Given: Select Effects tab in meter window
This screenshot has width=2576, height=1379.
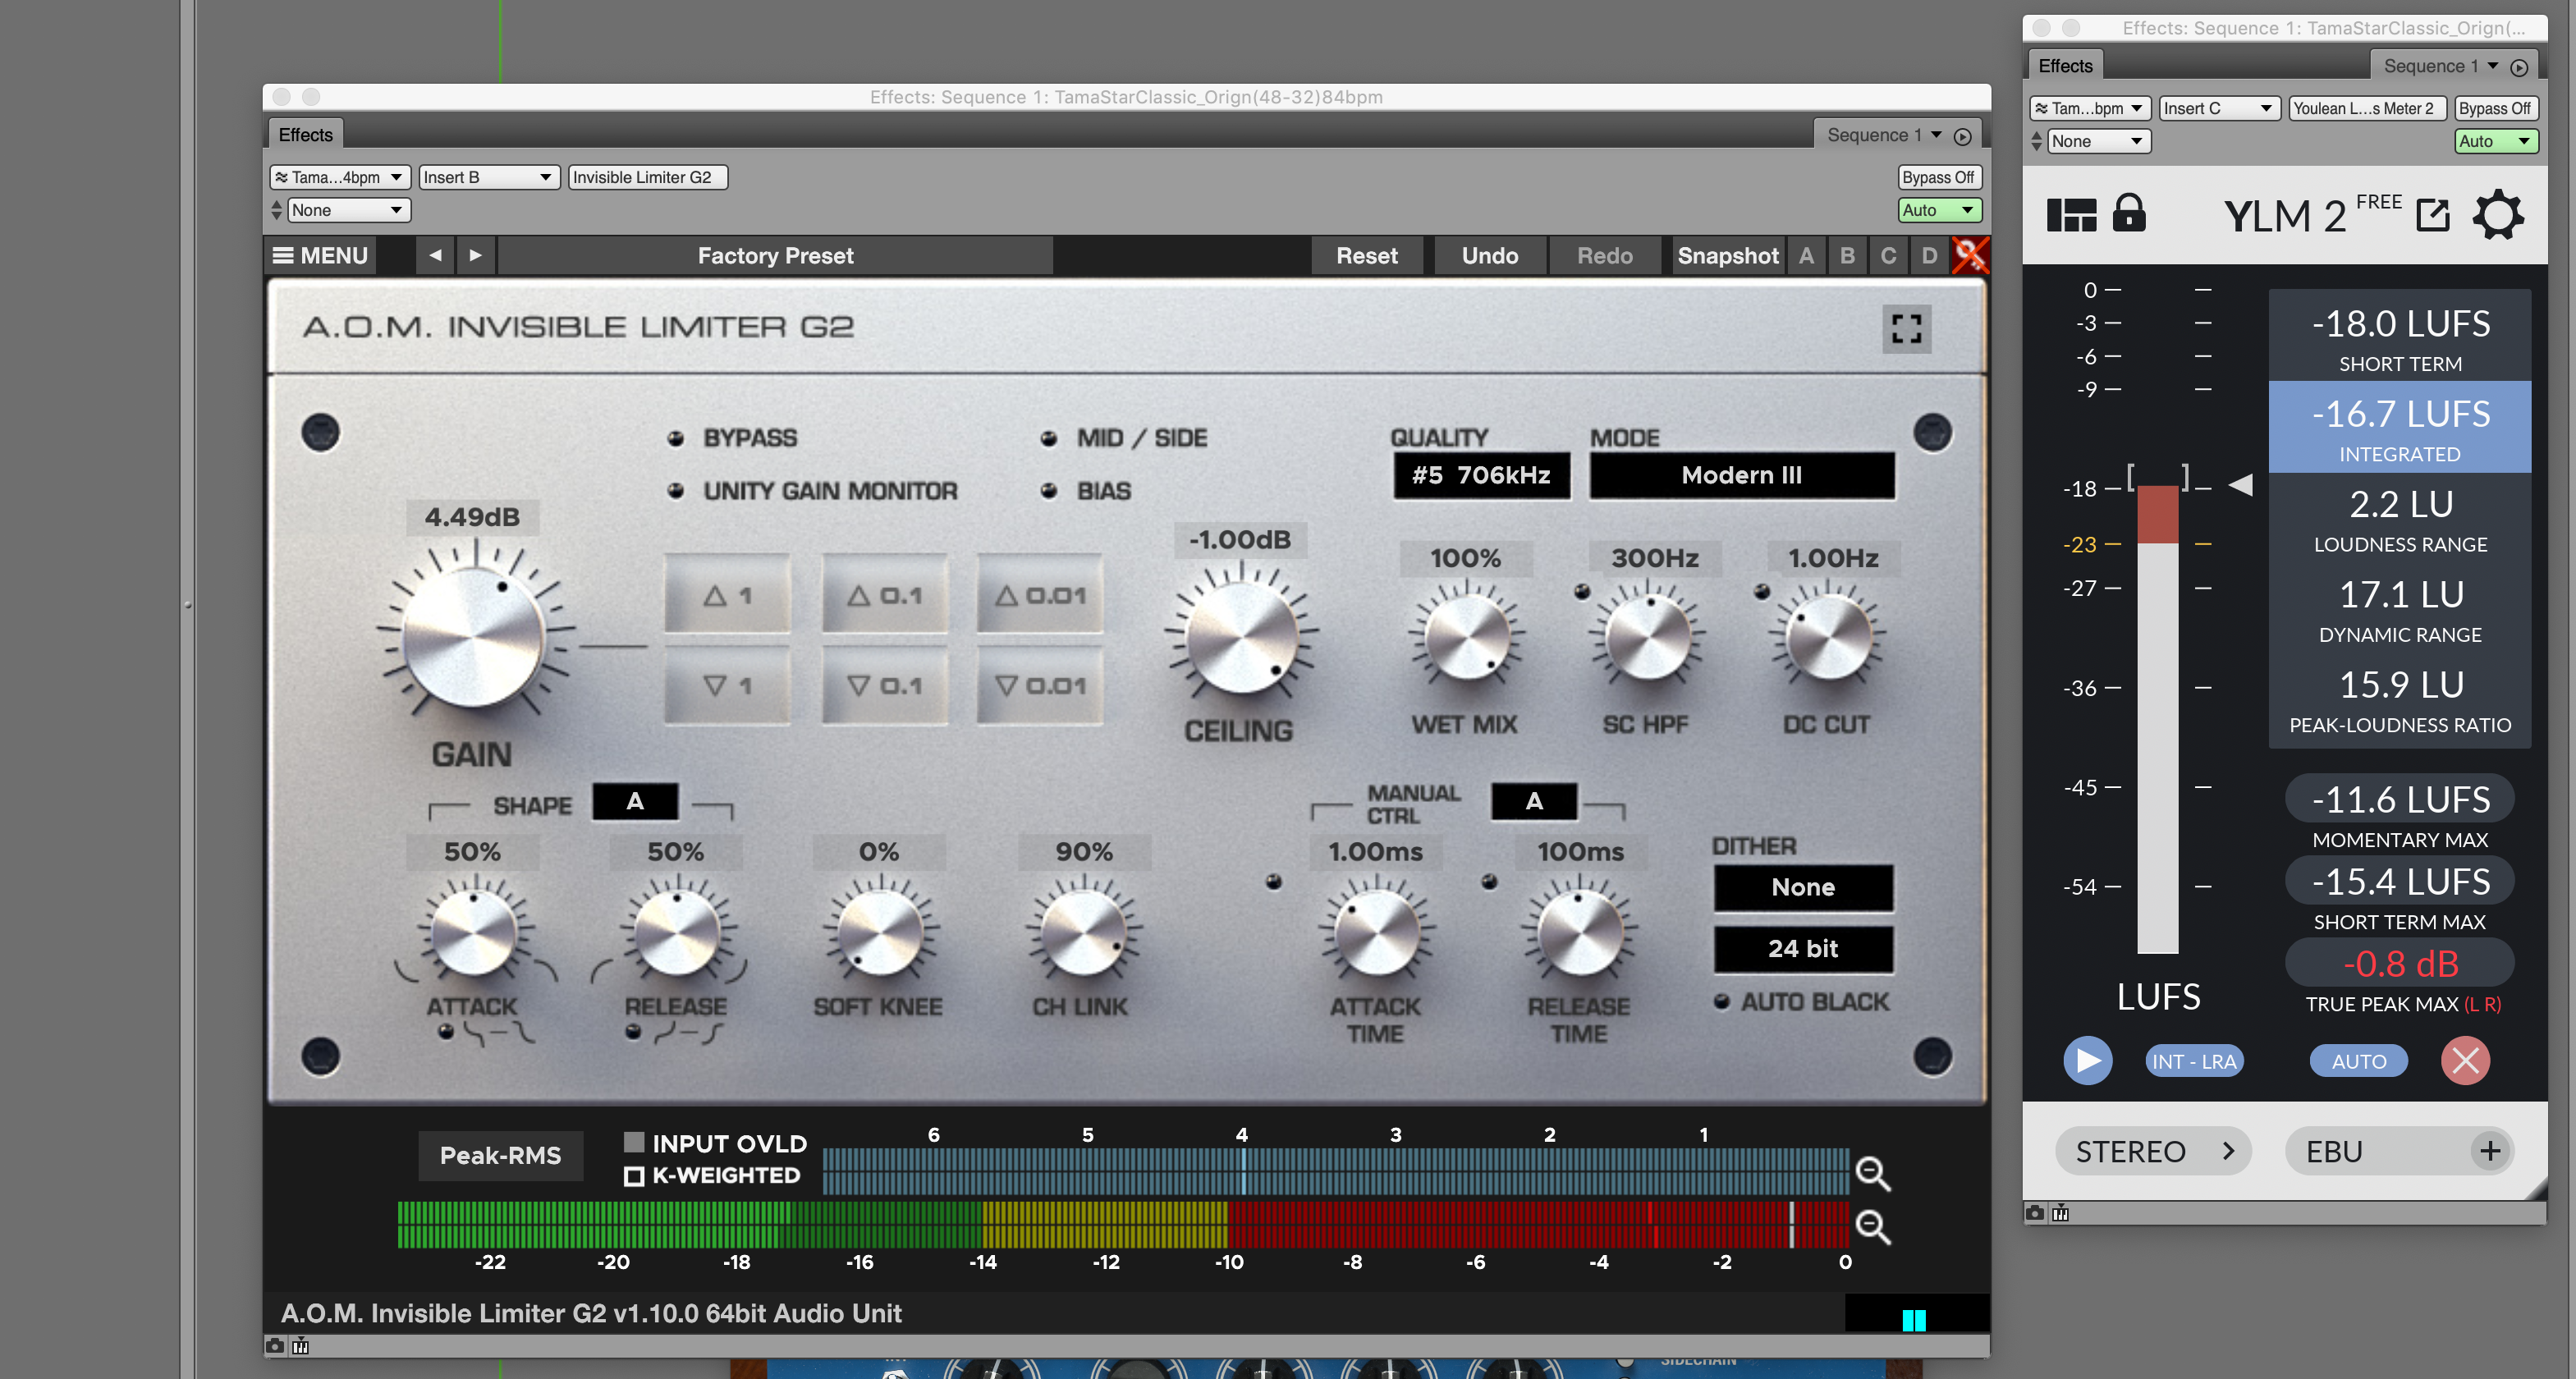Looking at the screenshot, I should 2065,66.
